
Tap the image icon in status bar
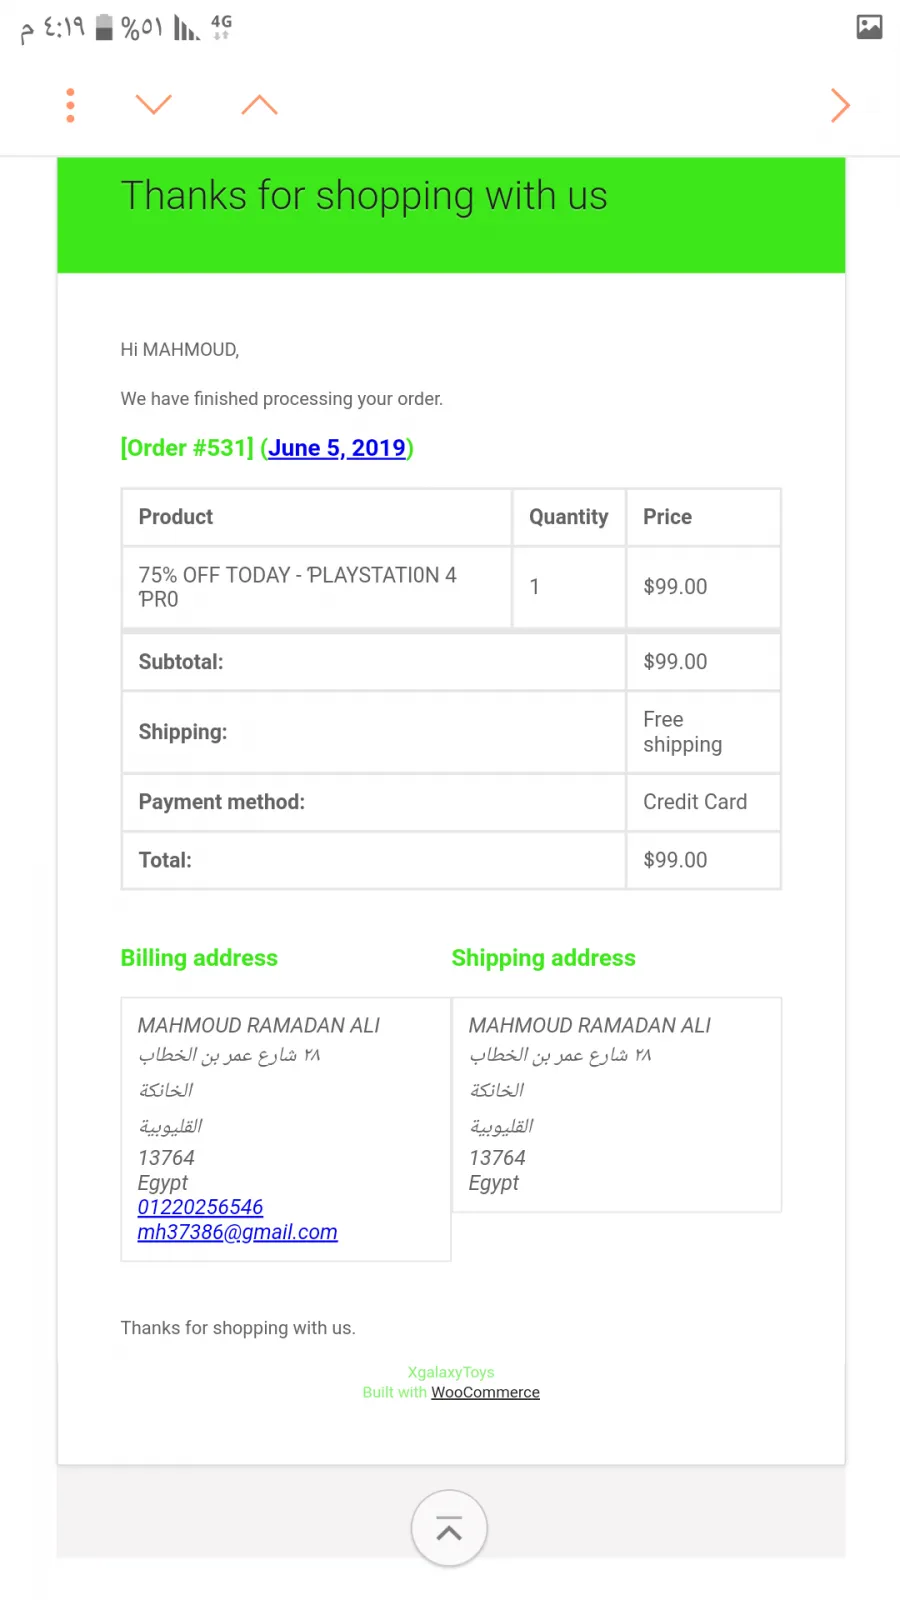[x=869, y=27]
